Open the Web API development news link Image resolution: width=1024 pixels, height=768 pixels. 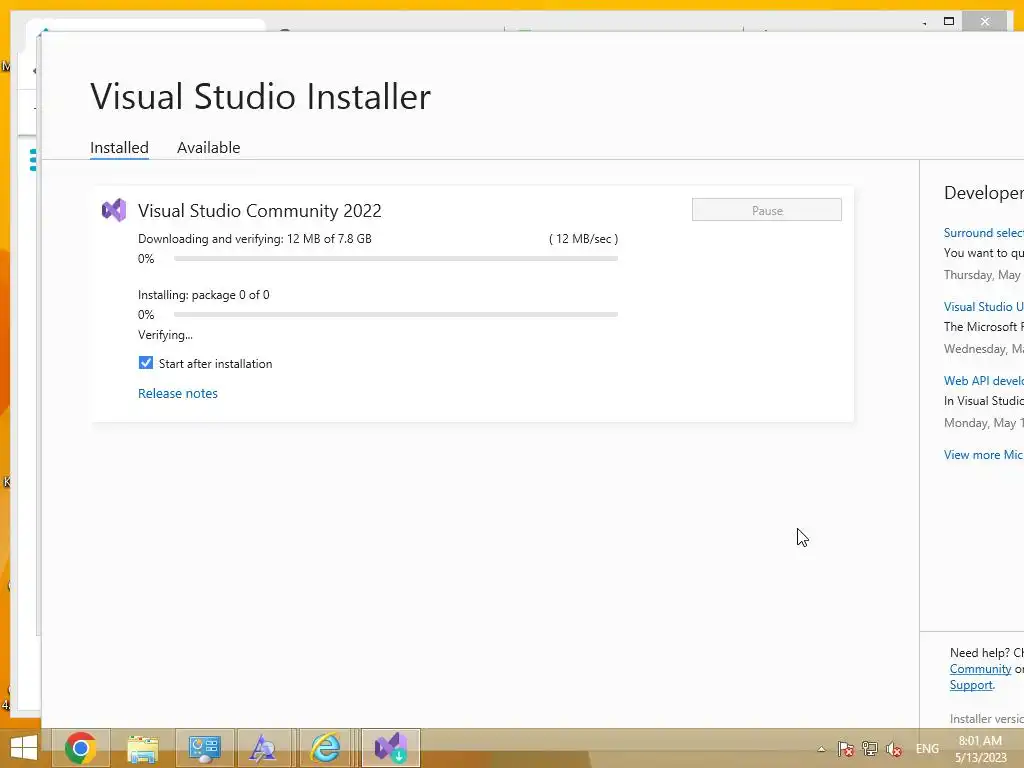(x=984, y=381)
